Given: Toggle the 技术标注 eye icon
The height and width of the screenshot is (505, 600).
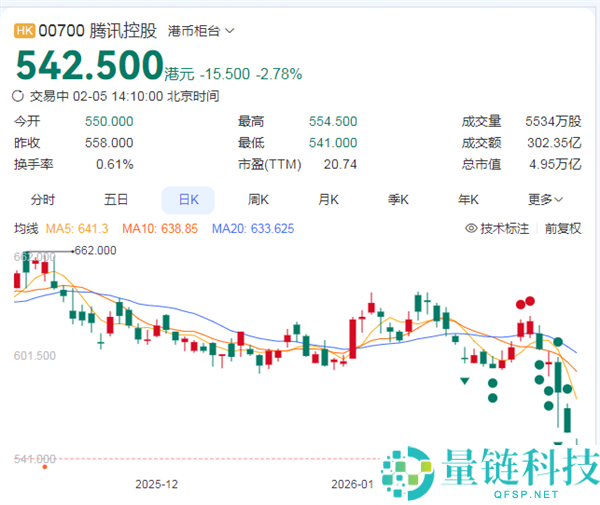Looking at the screenshot, I should [471, 228].
